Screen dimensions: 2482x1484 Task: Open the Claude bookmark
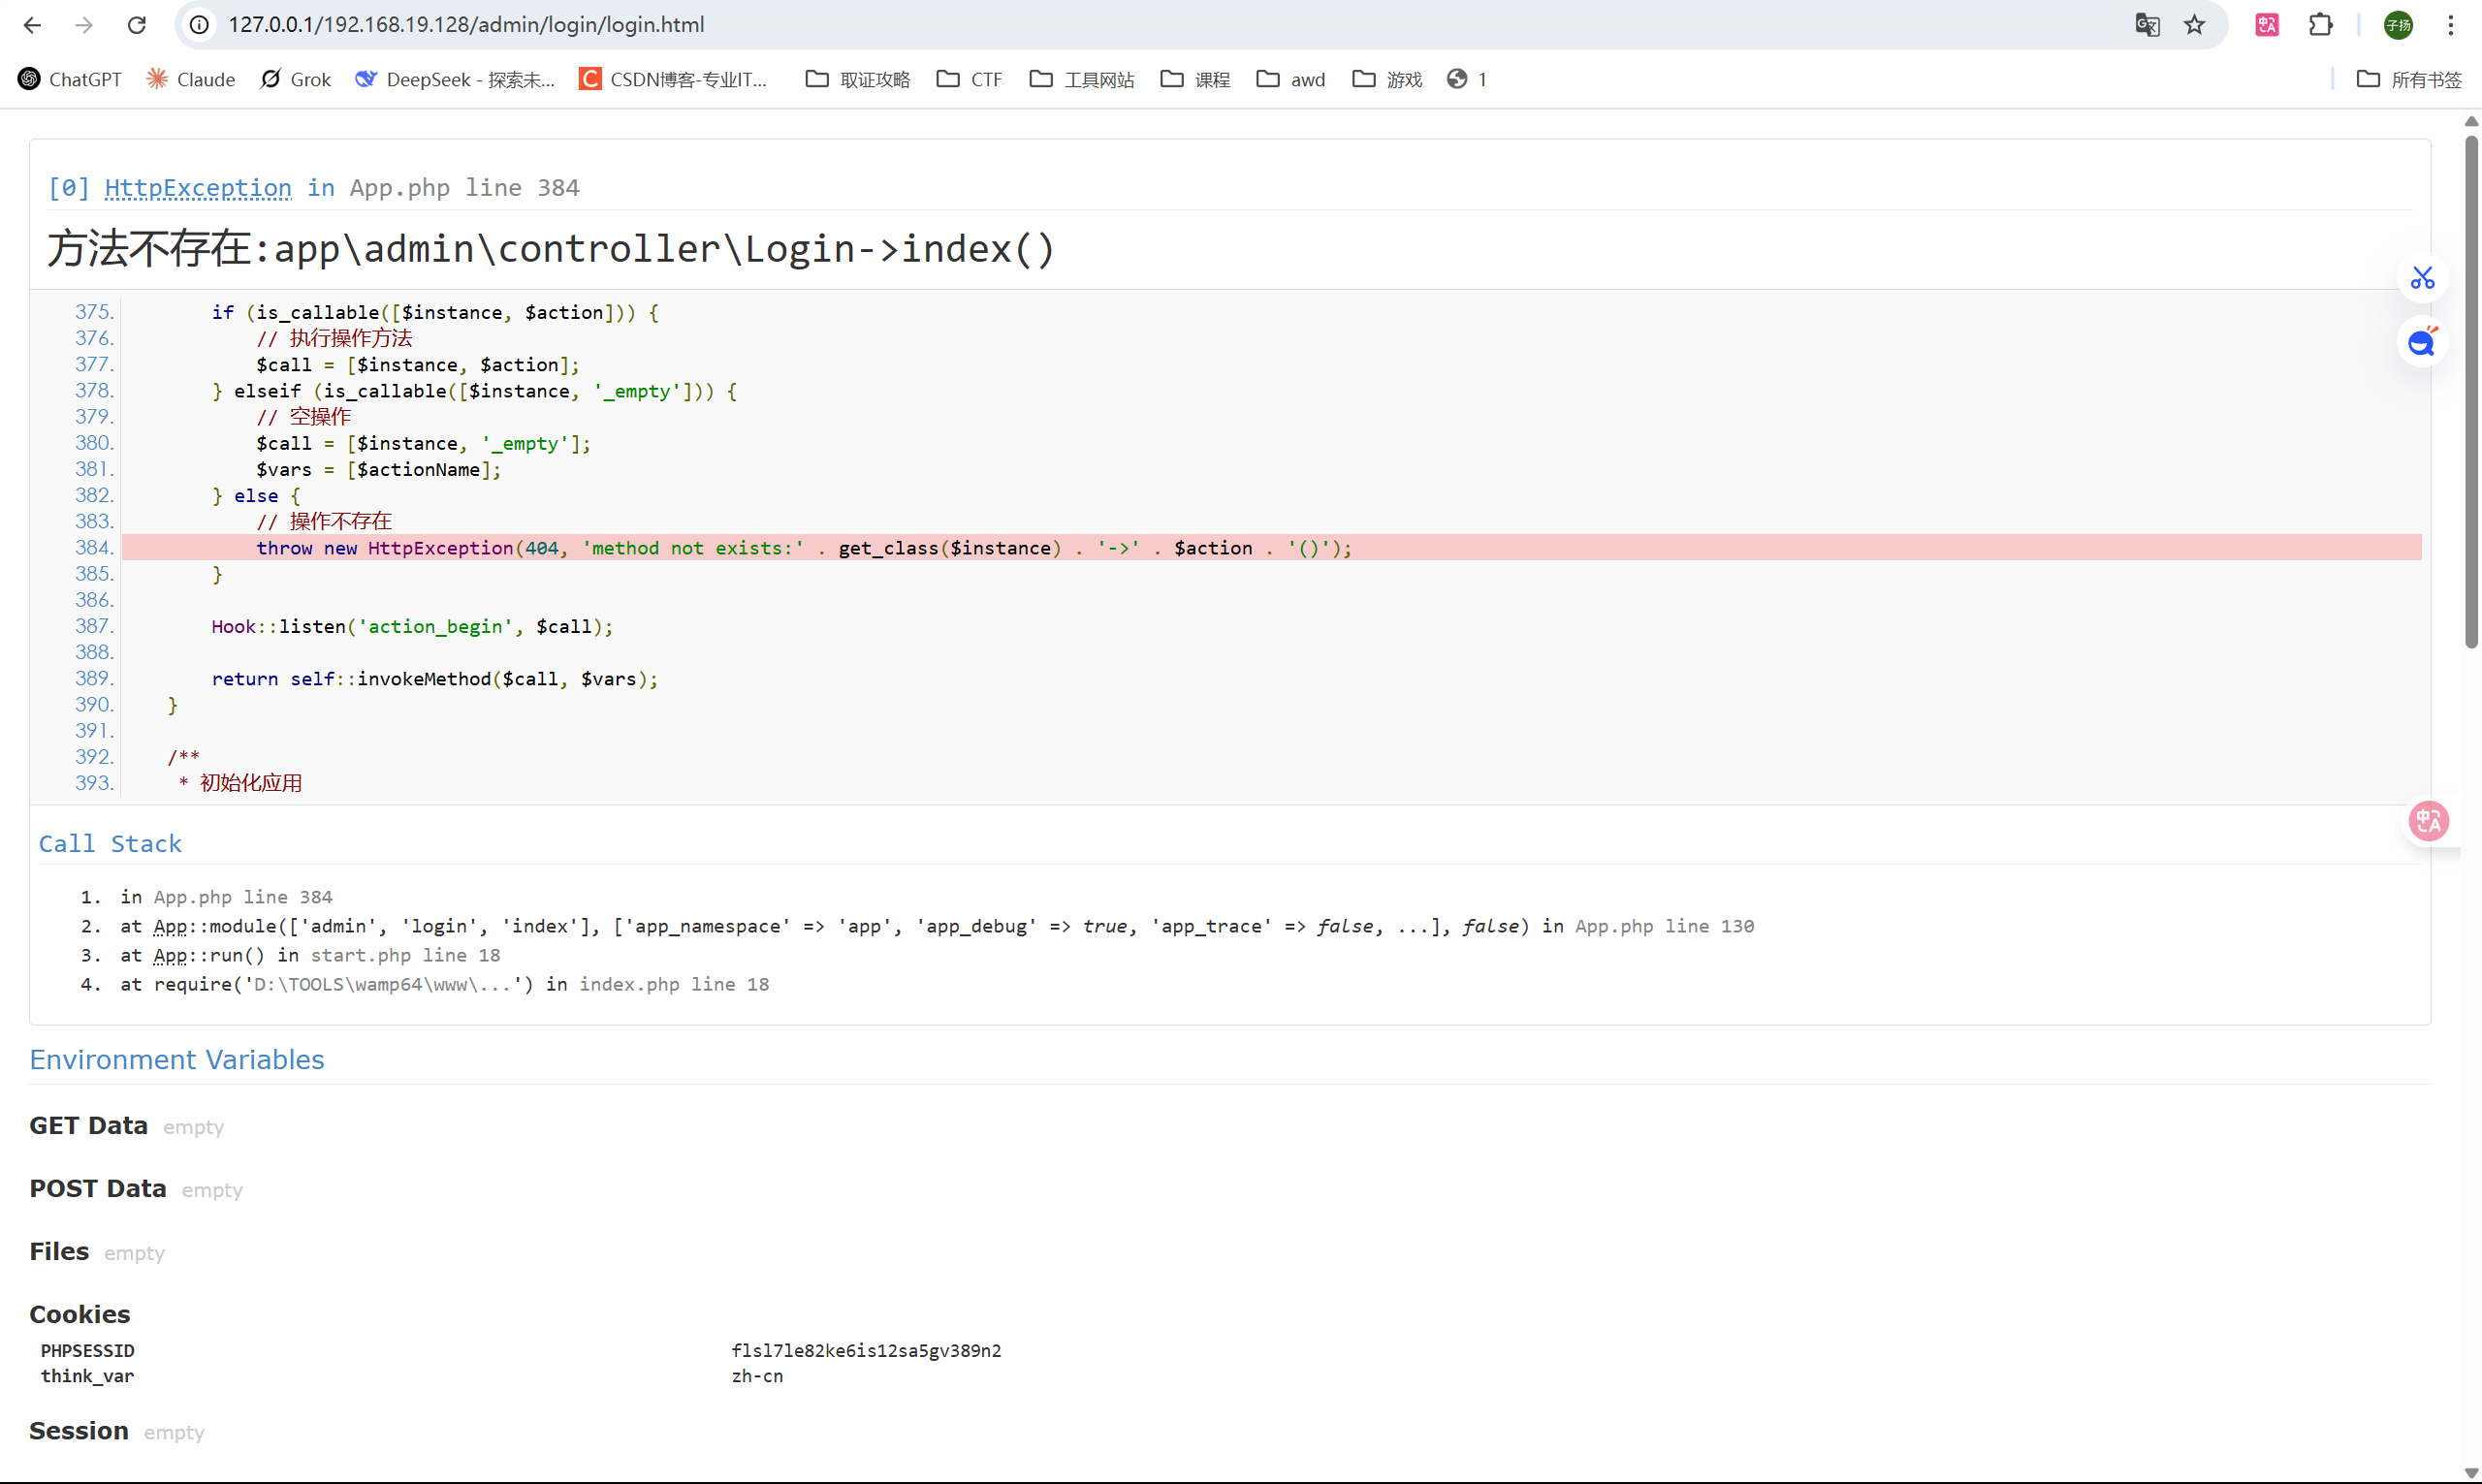[x=191, y=79]
